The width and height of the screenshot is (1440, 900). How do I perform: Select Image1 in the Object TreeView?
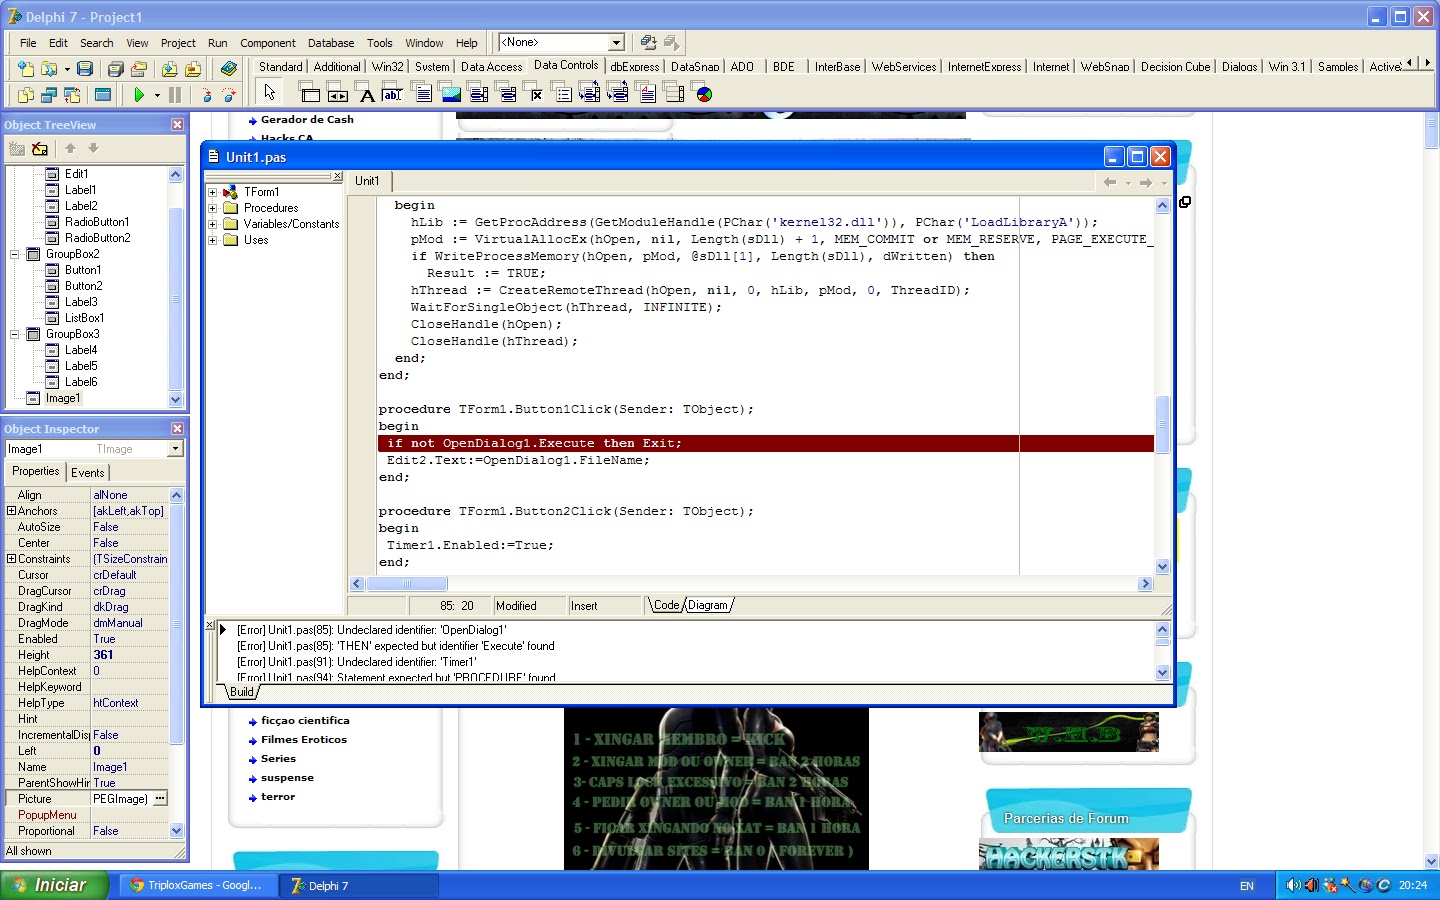coord(63,398)
